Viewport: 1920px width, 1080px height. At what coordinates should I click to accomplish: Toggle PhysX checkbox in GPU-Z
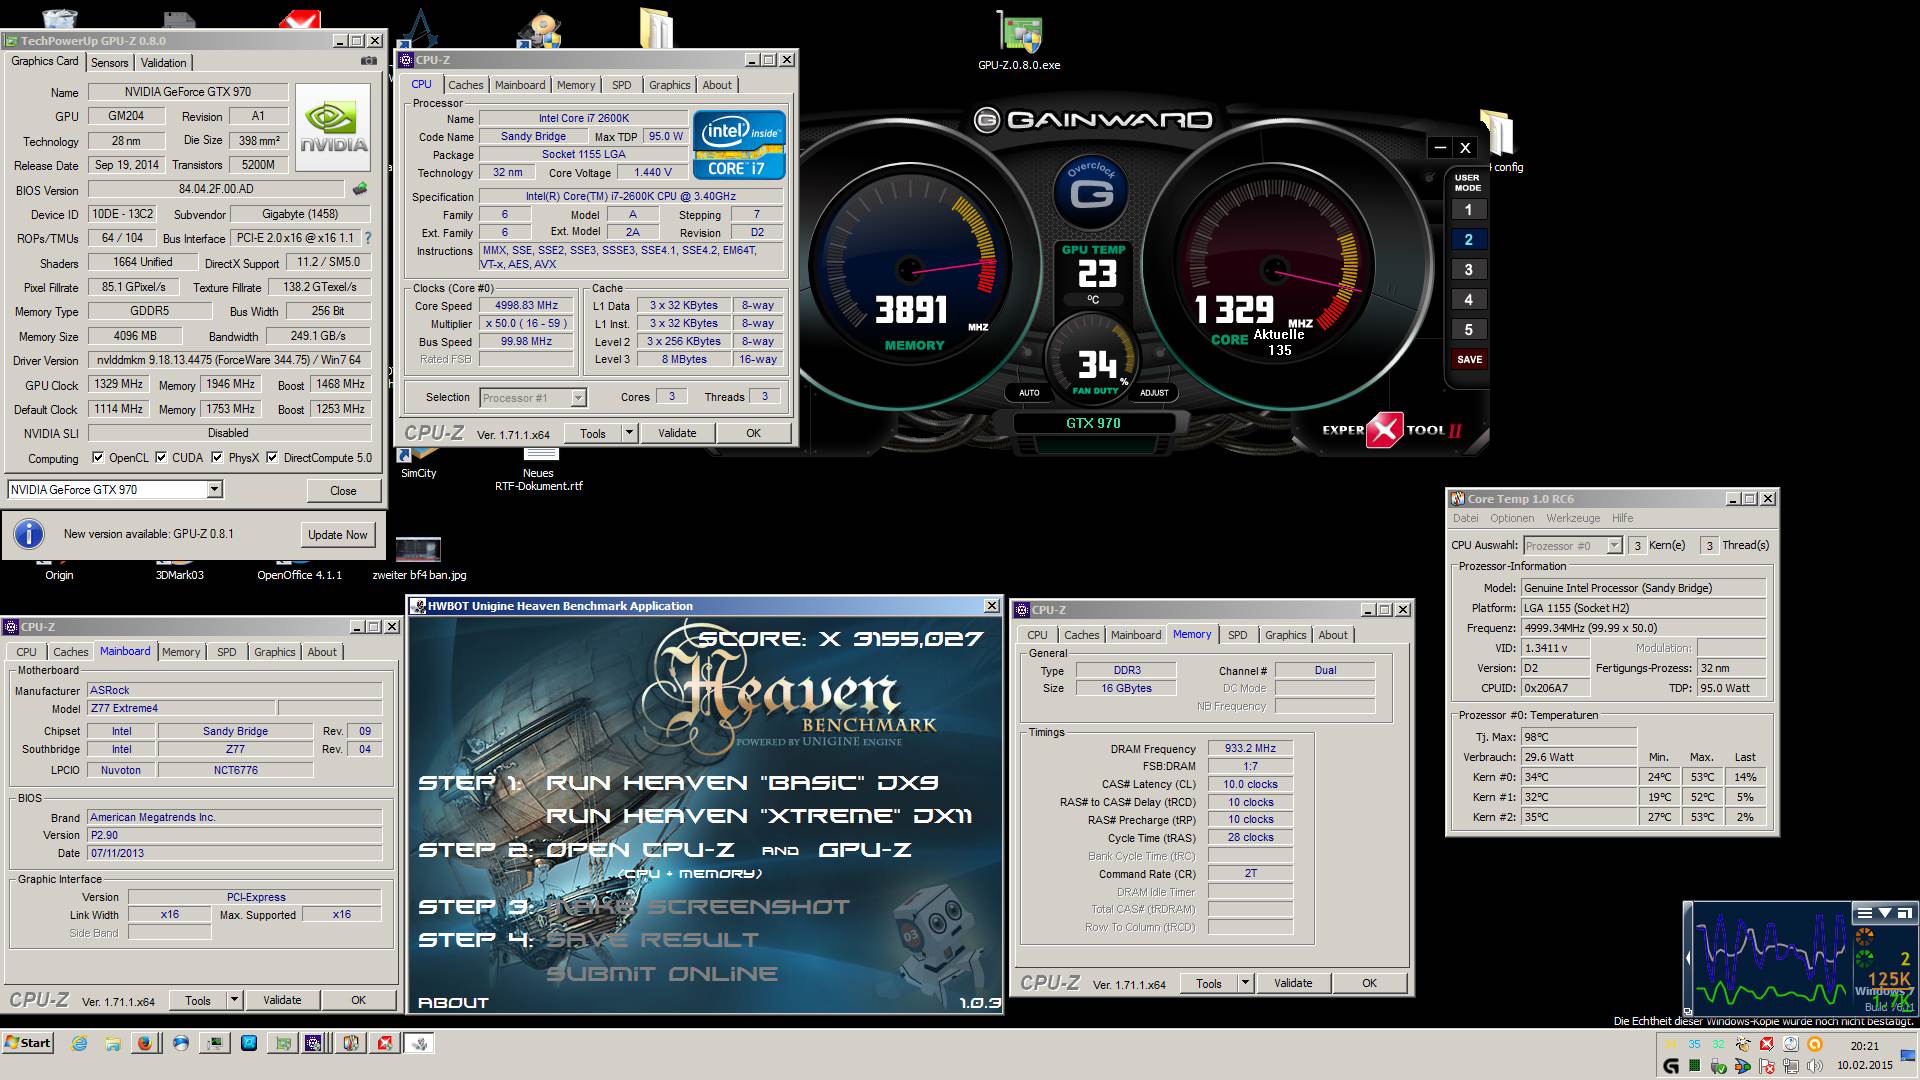(217, 458)
